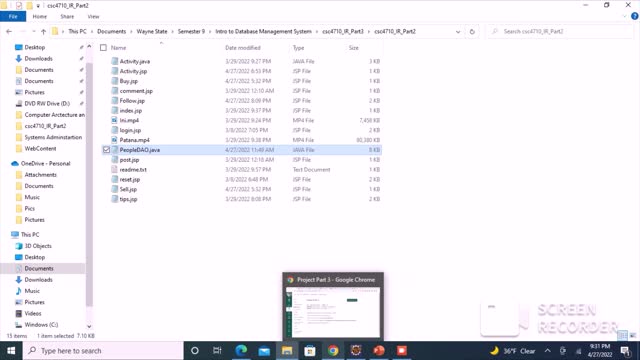Sort files by Name column
The width and height of the screenshot is (640, 360).
click(118, 48)
